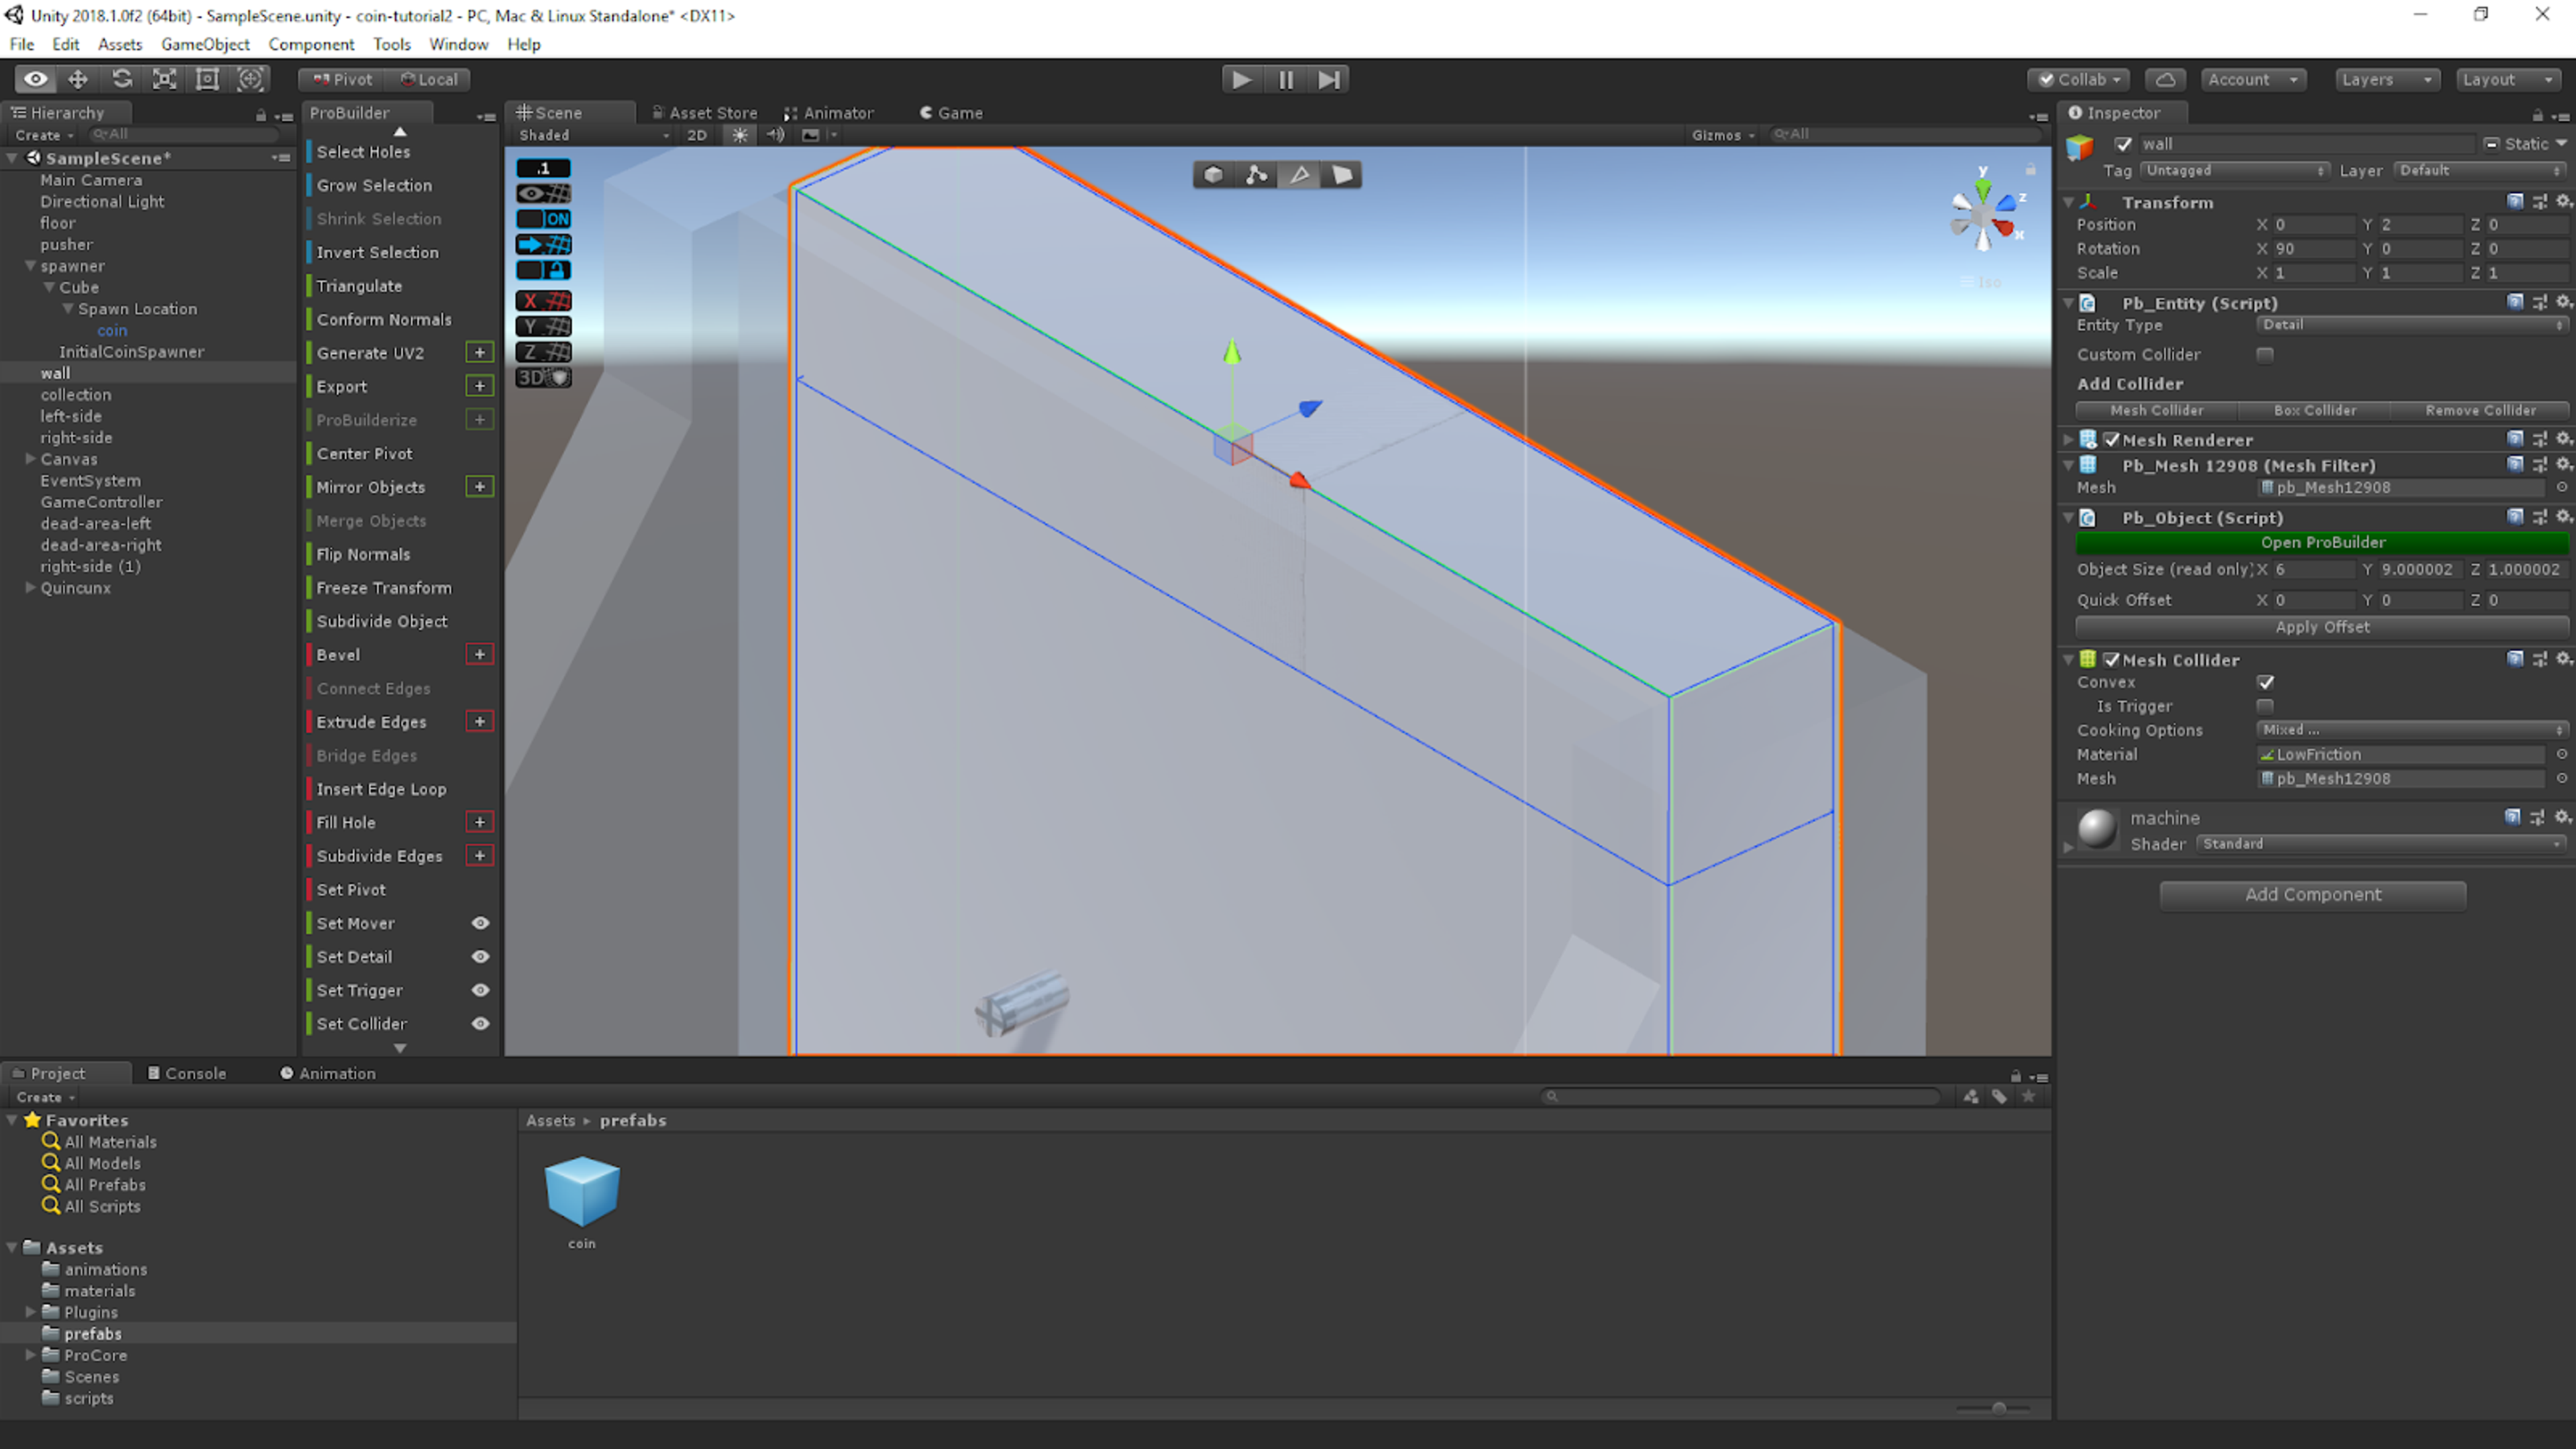Expand the Quincunx hierarchy item
Screen dimensions: 2576x1449
tap(31, 588)
